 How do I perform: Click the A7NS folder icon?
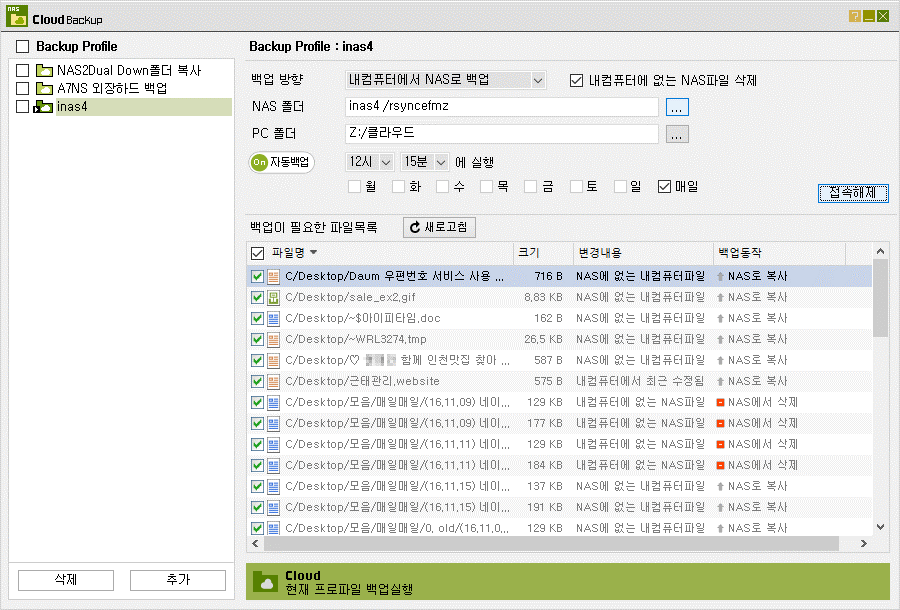tap(44, 88)
